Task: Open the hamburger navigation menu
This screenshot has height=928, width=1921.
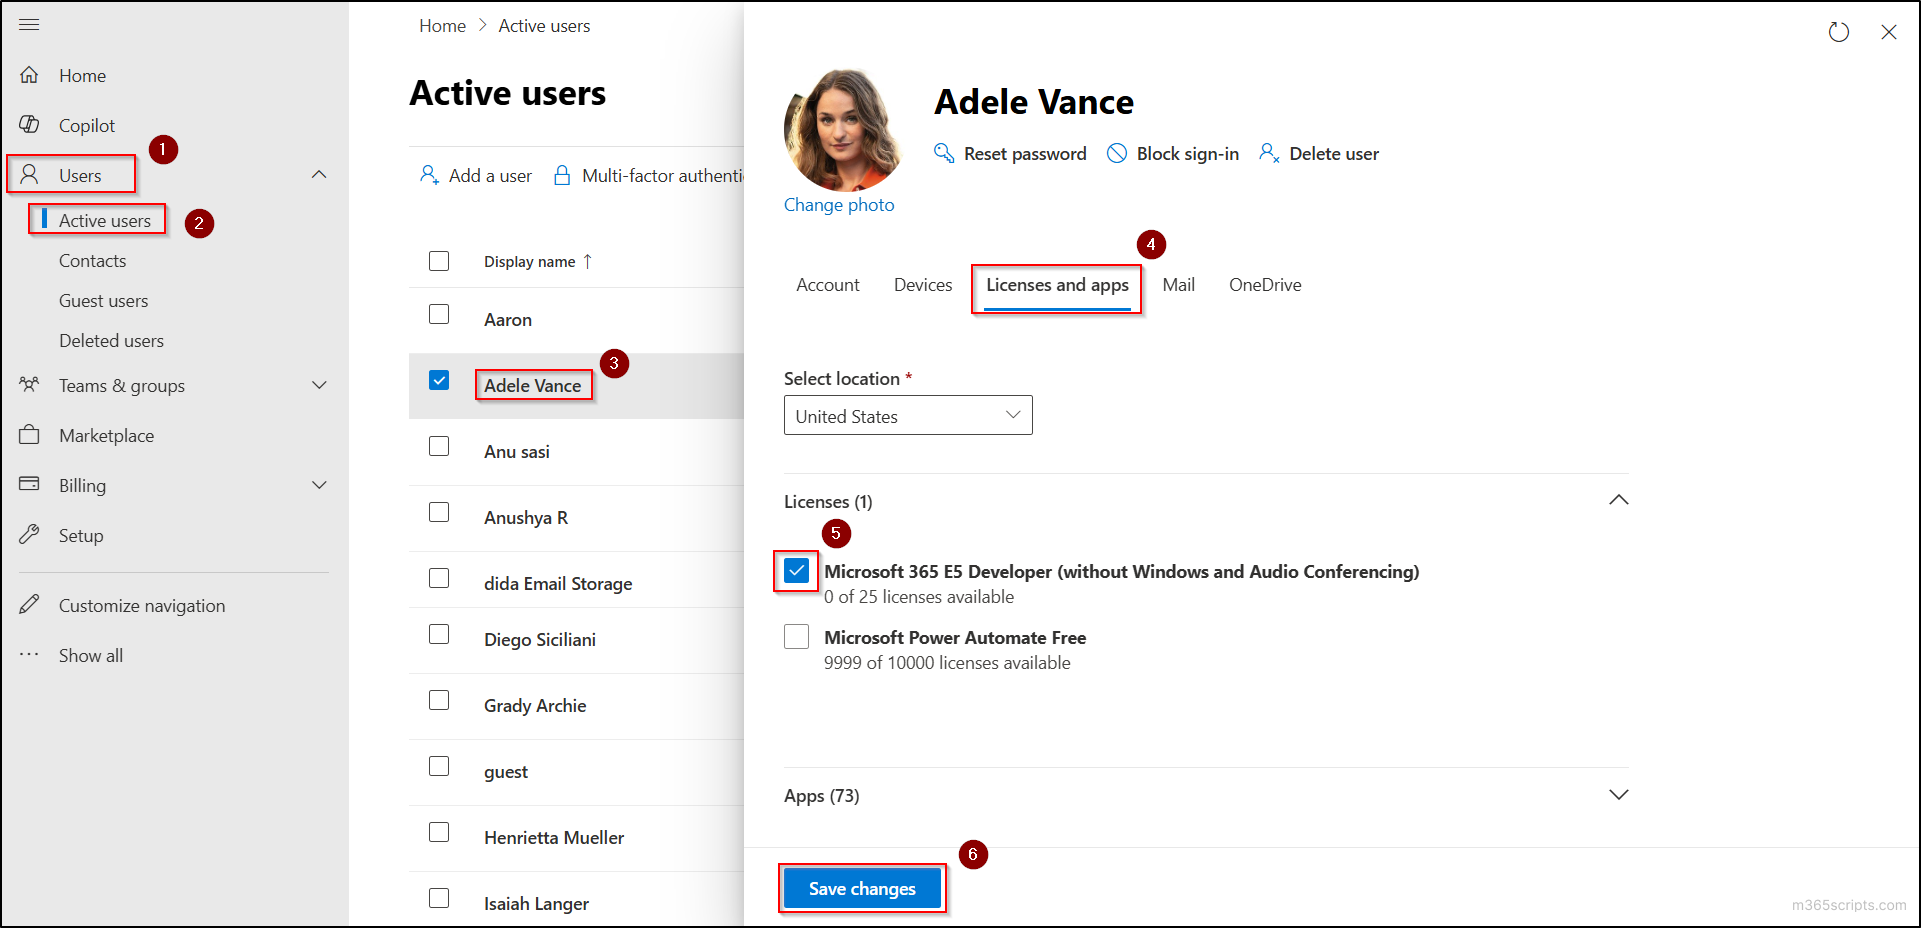Action: pyautogui.click(x=29, y=24)
